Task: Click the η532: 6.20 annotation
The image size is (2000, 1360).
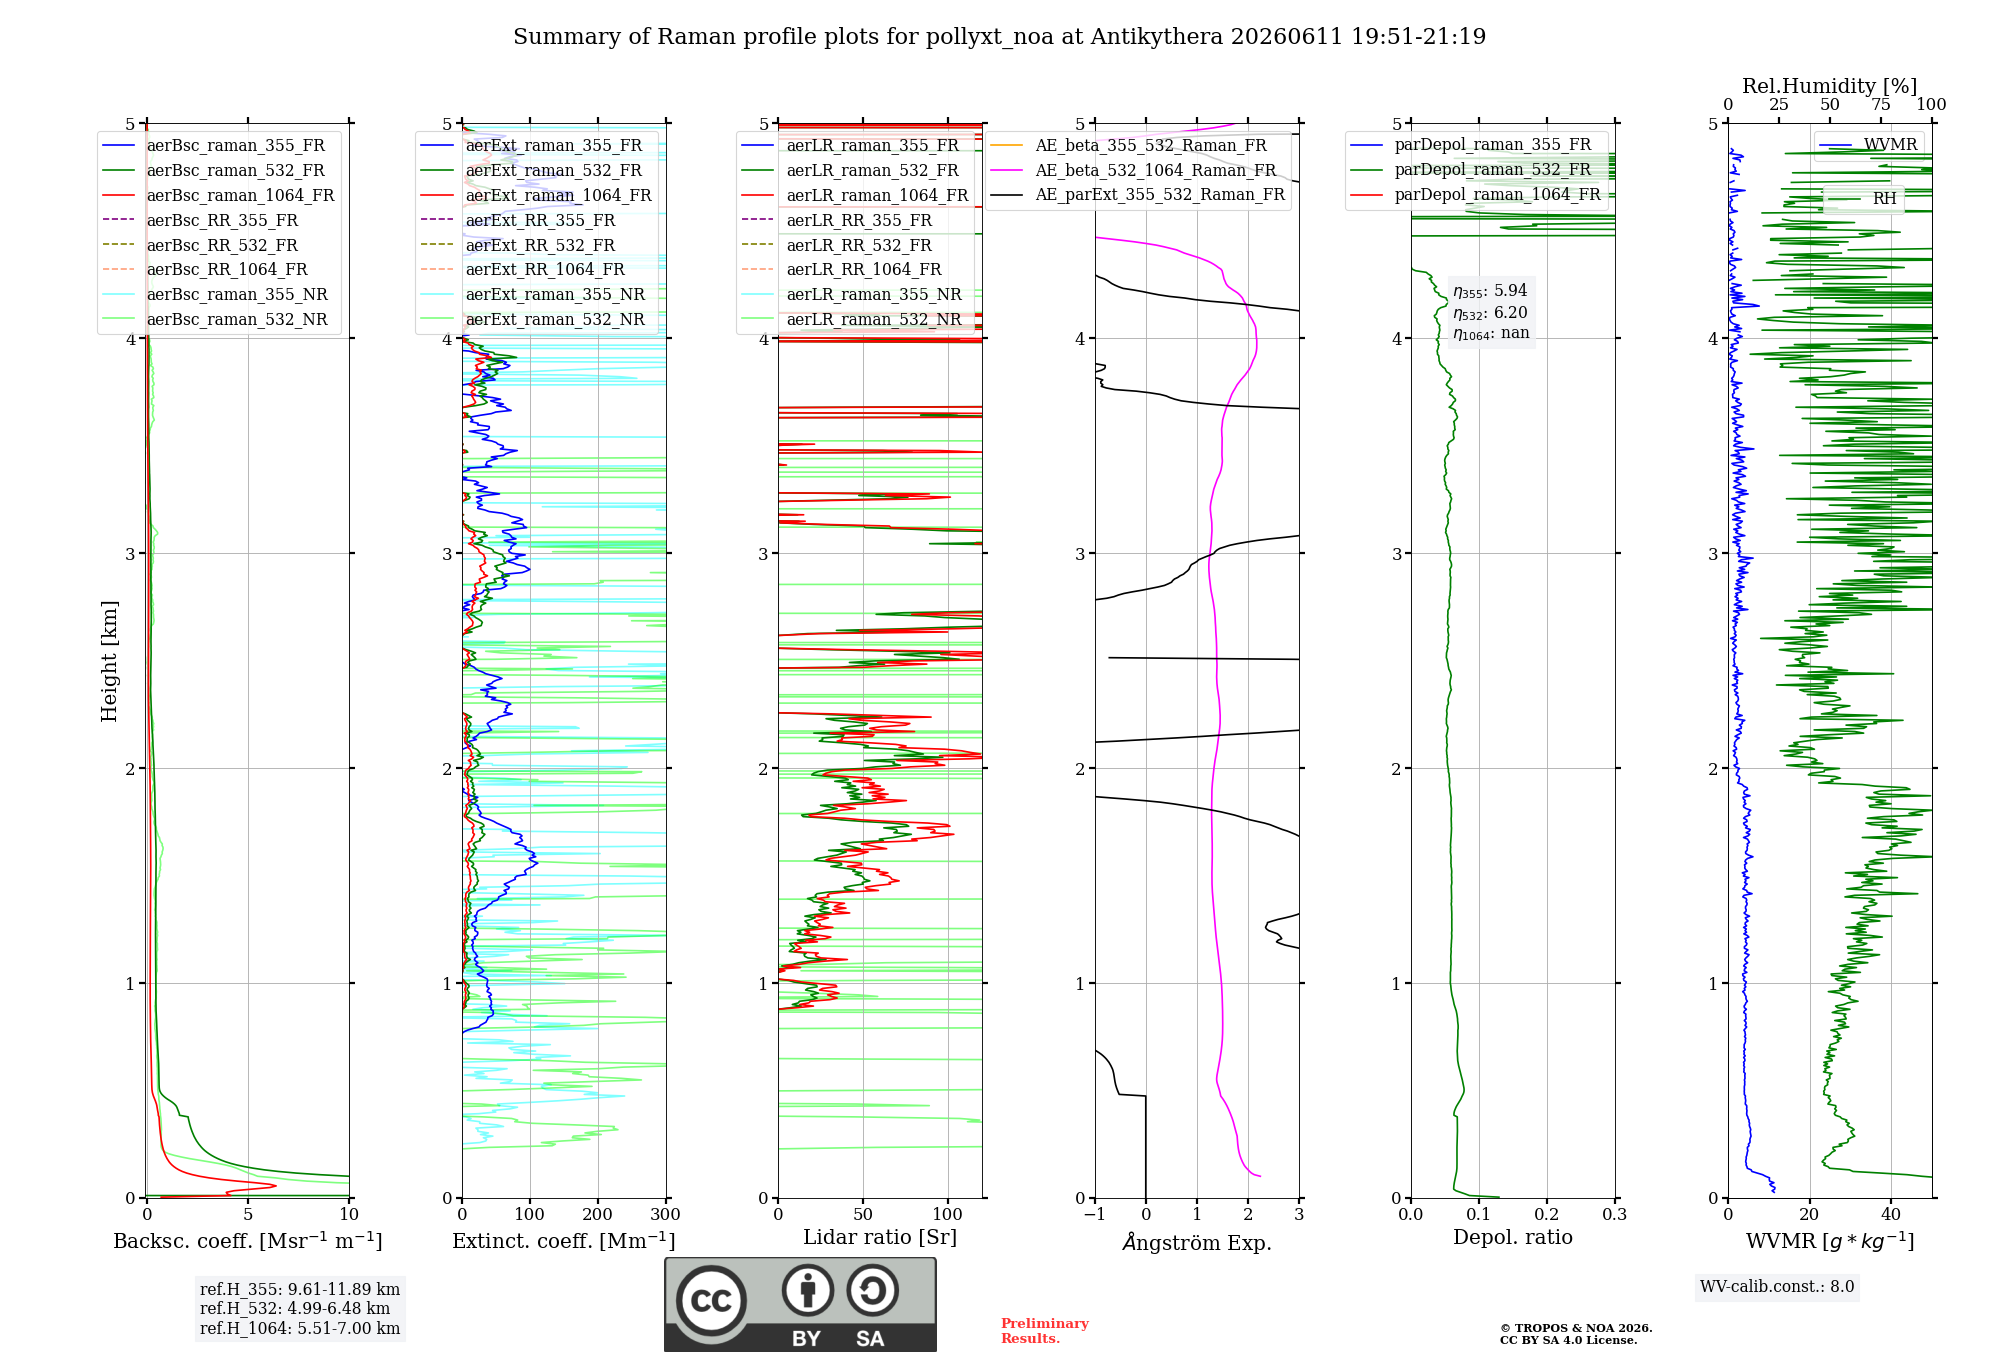Action: point(1490,313)
